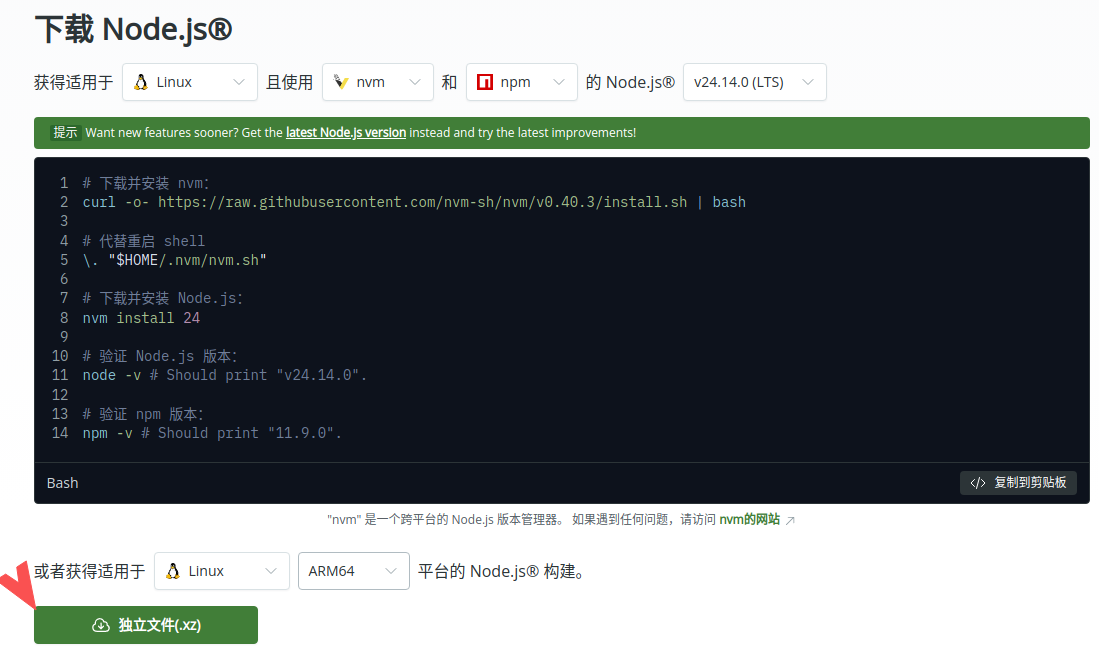Screen dimensions: 1099x651
Task: Open the nvm version manager dropdown
Action: 378,82
